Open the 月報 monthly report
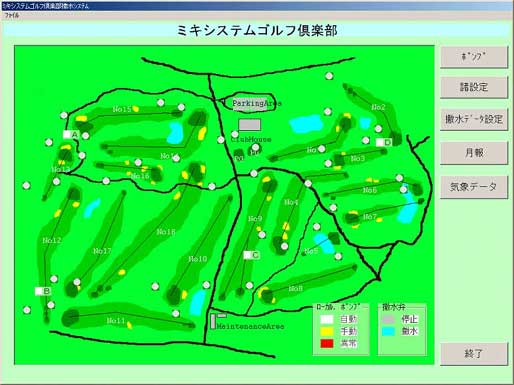 click(x=474, y=153)
